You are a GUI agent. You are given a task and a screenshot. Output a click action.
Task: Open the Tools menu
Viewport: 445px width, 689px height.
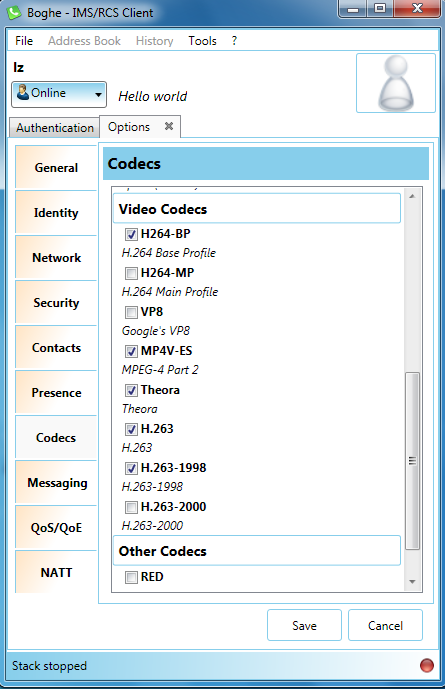tap(203, 41)
